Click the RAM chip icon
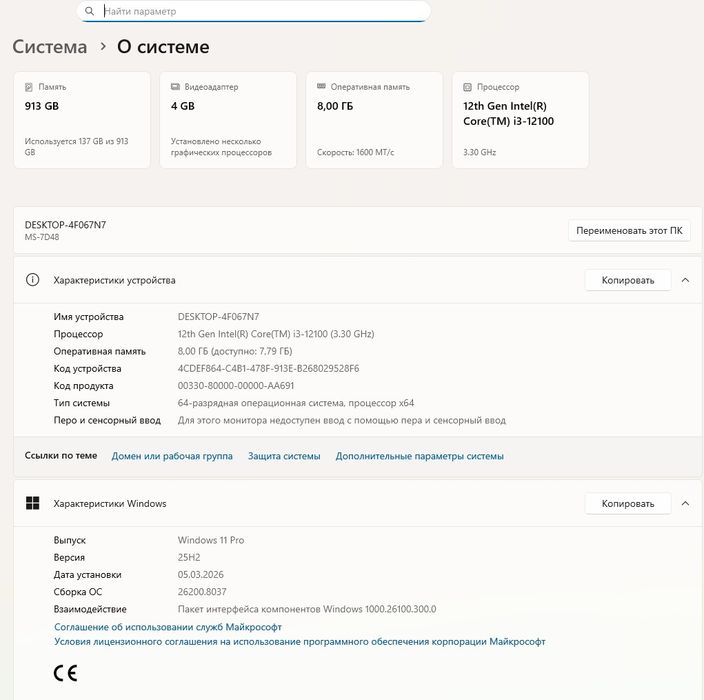 (321, 86)
